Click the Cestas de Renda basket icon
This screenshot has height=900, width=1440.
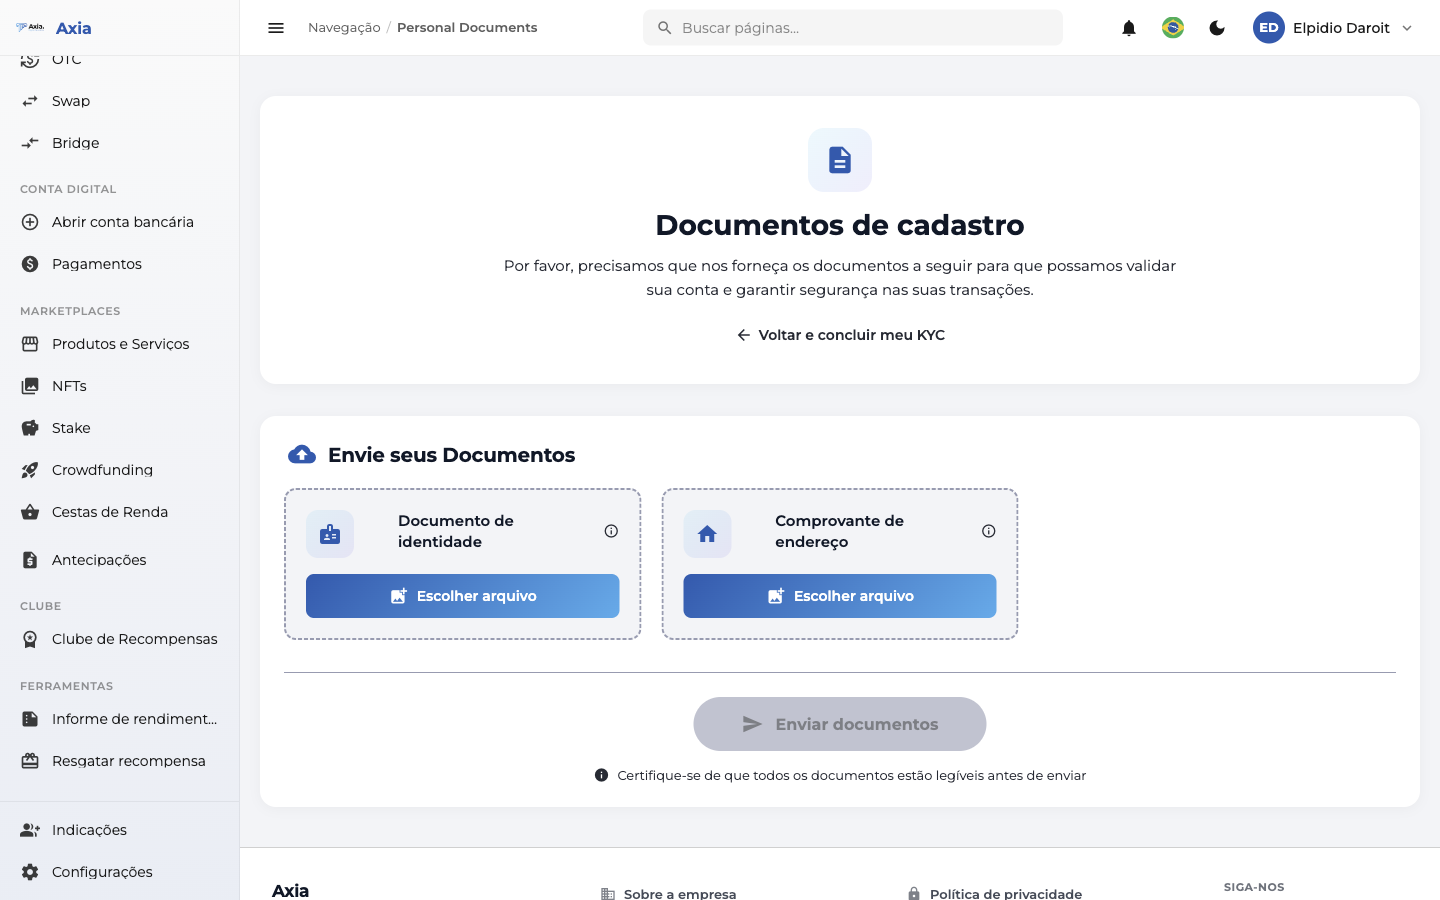(30, 512)
